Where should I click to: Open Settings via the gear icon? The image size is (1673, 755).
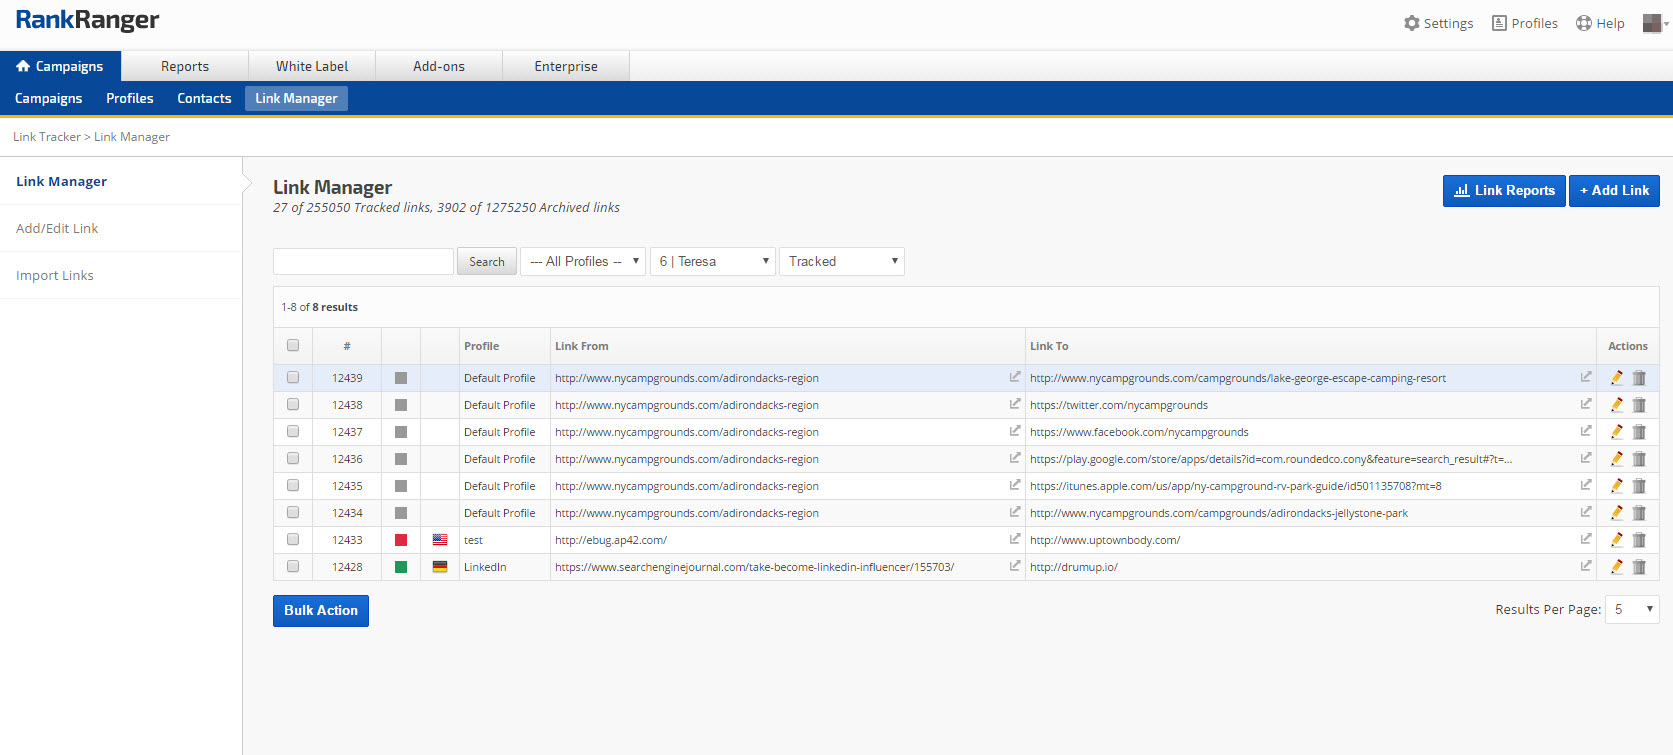point(1411,23)
